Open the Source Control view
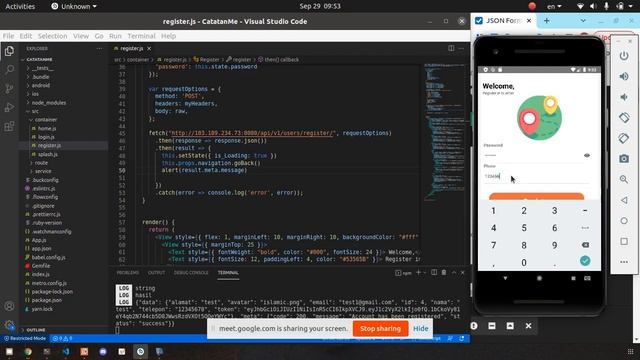This screenshot has height=360, width=640. 9,89
